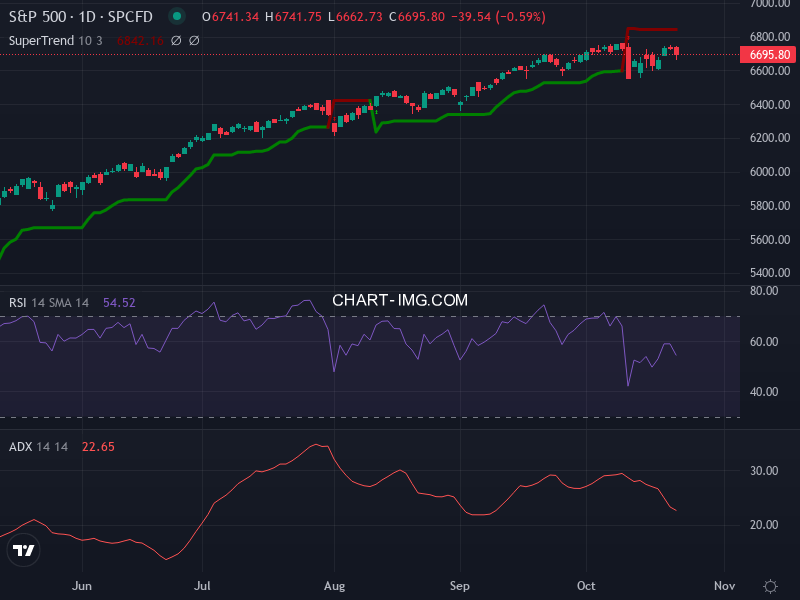The image size is (800, 600).
Task: Click the Oct label on time axis
Action: [587, 586]
